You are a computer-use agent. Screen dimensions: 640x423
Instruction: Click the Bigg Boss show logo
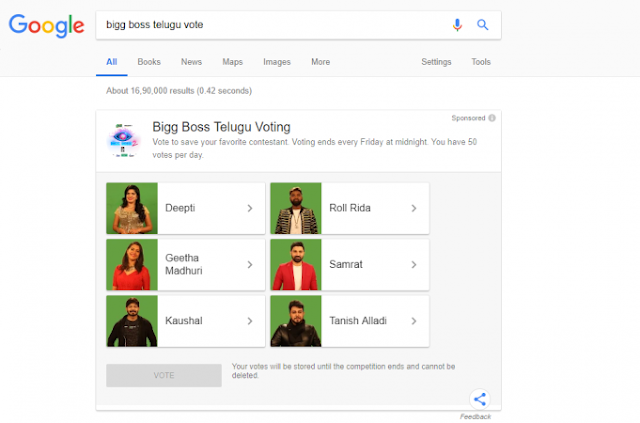click(123, 141)
